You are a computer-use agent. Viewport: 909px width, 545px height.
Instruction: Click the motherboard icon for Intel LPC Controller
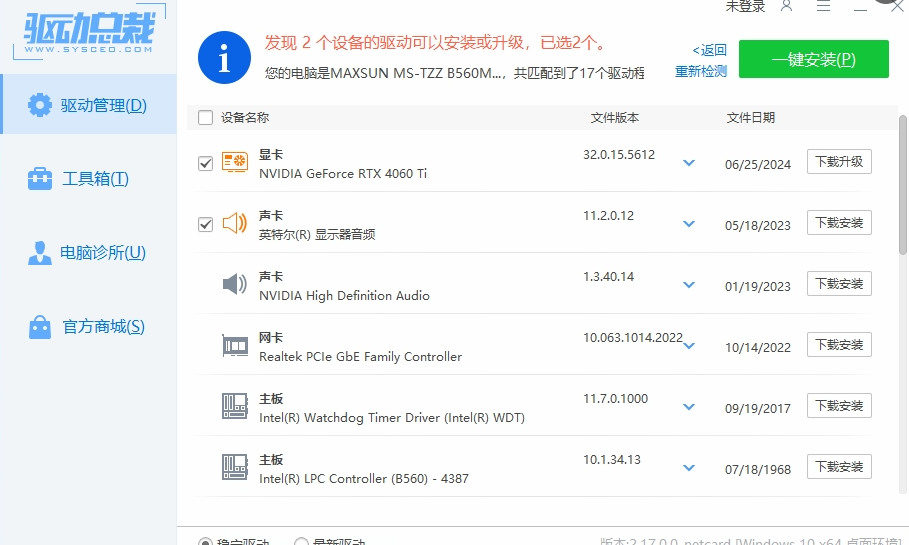point(235,467)
